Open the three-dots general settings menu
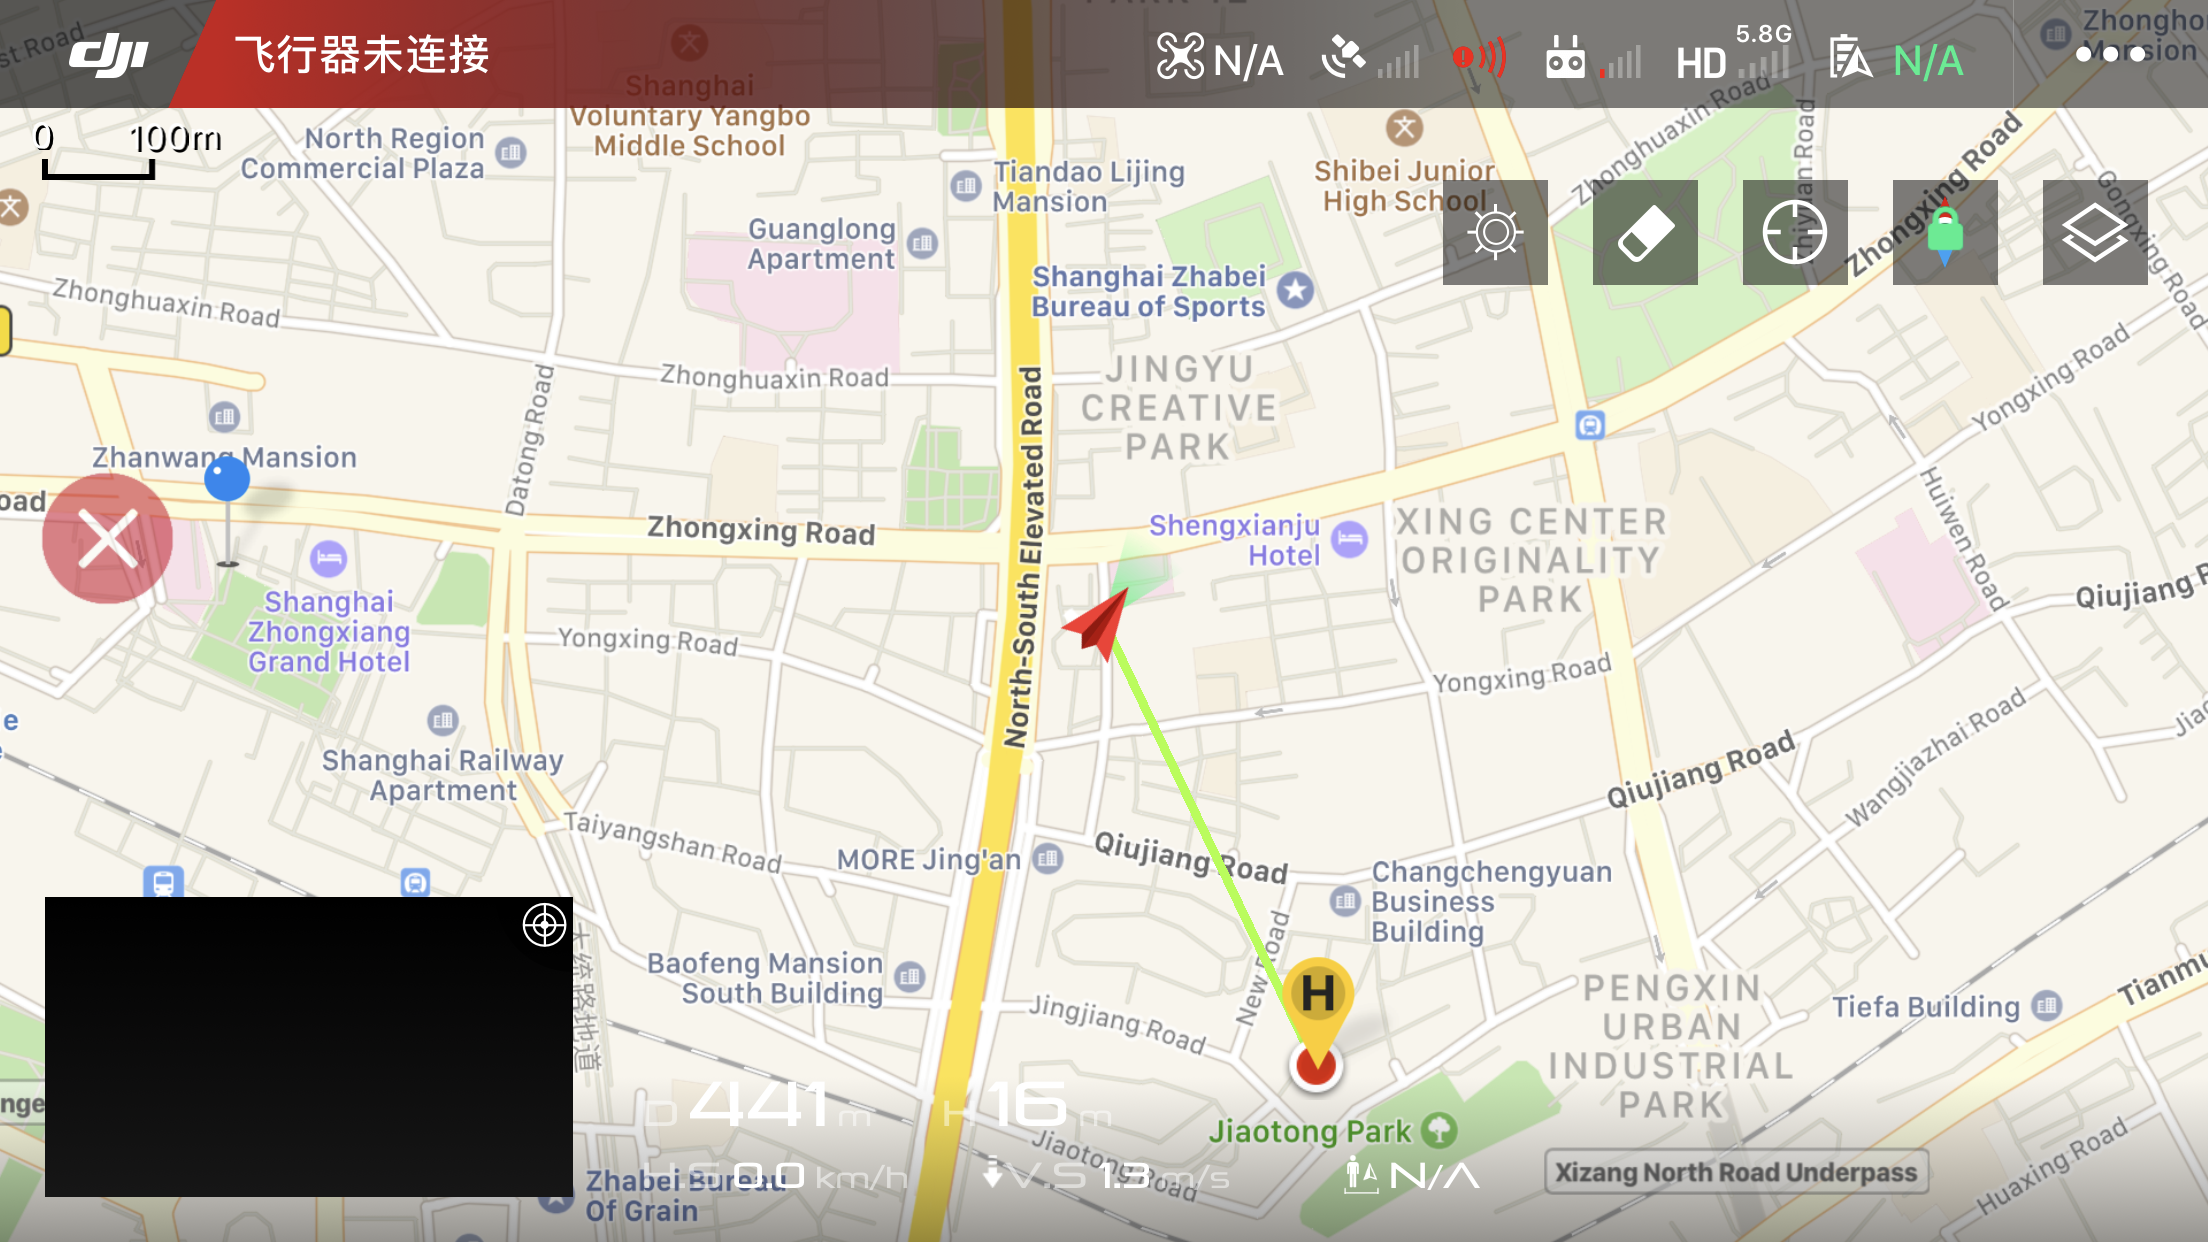 point(2110,54)
